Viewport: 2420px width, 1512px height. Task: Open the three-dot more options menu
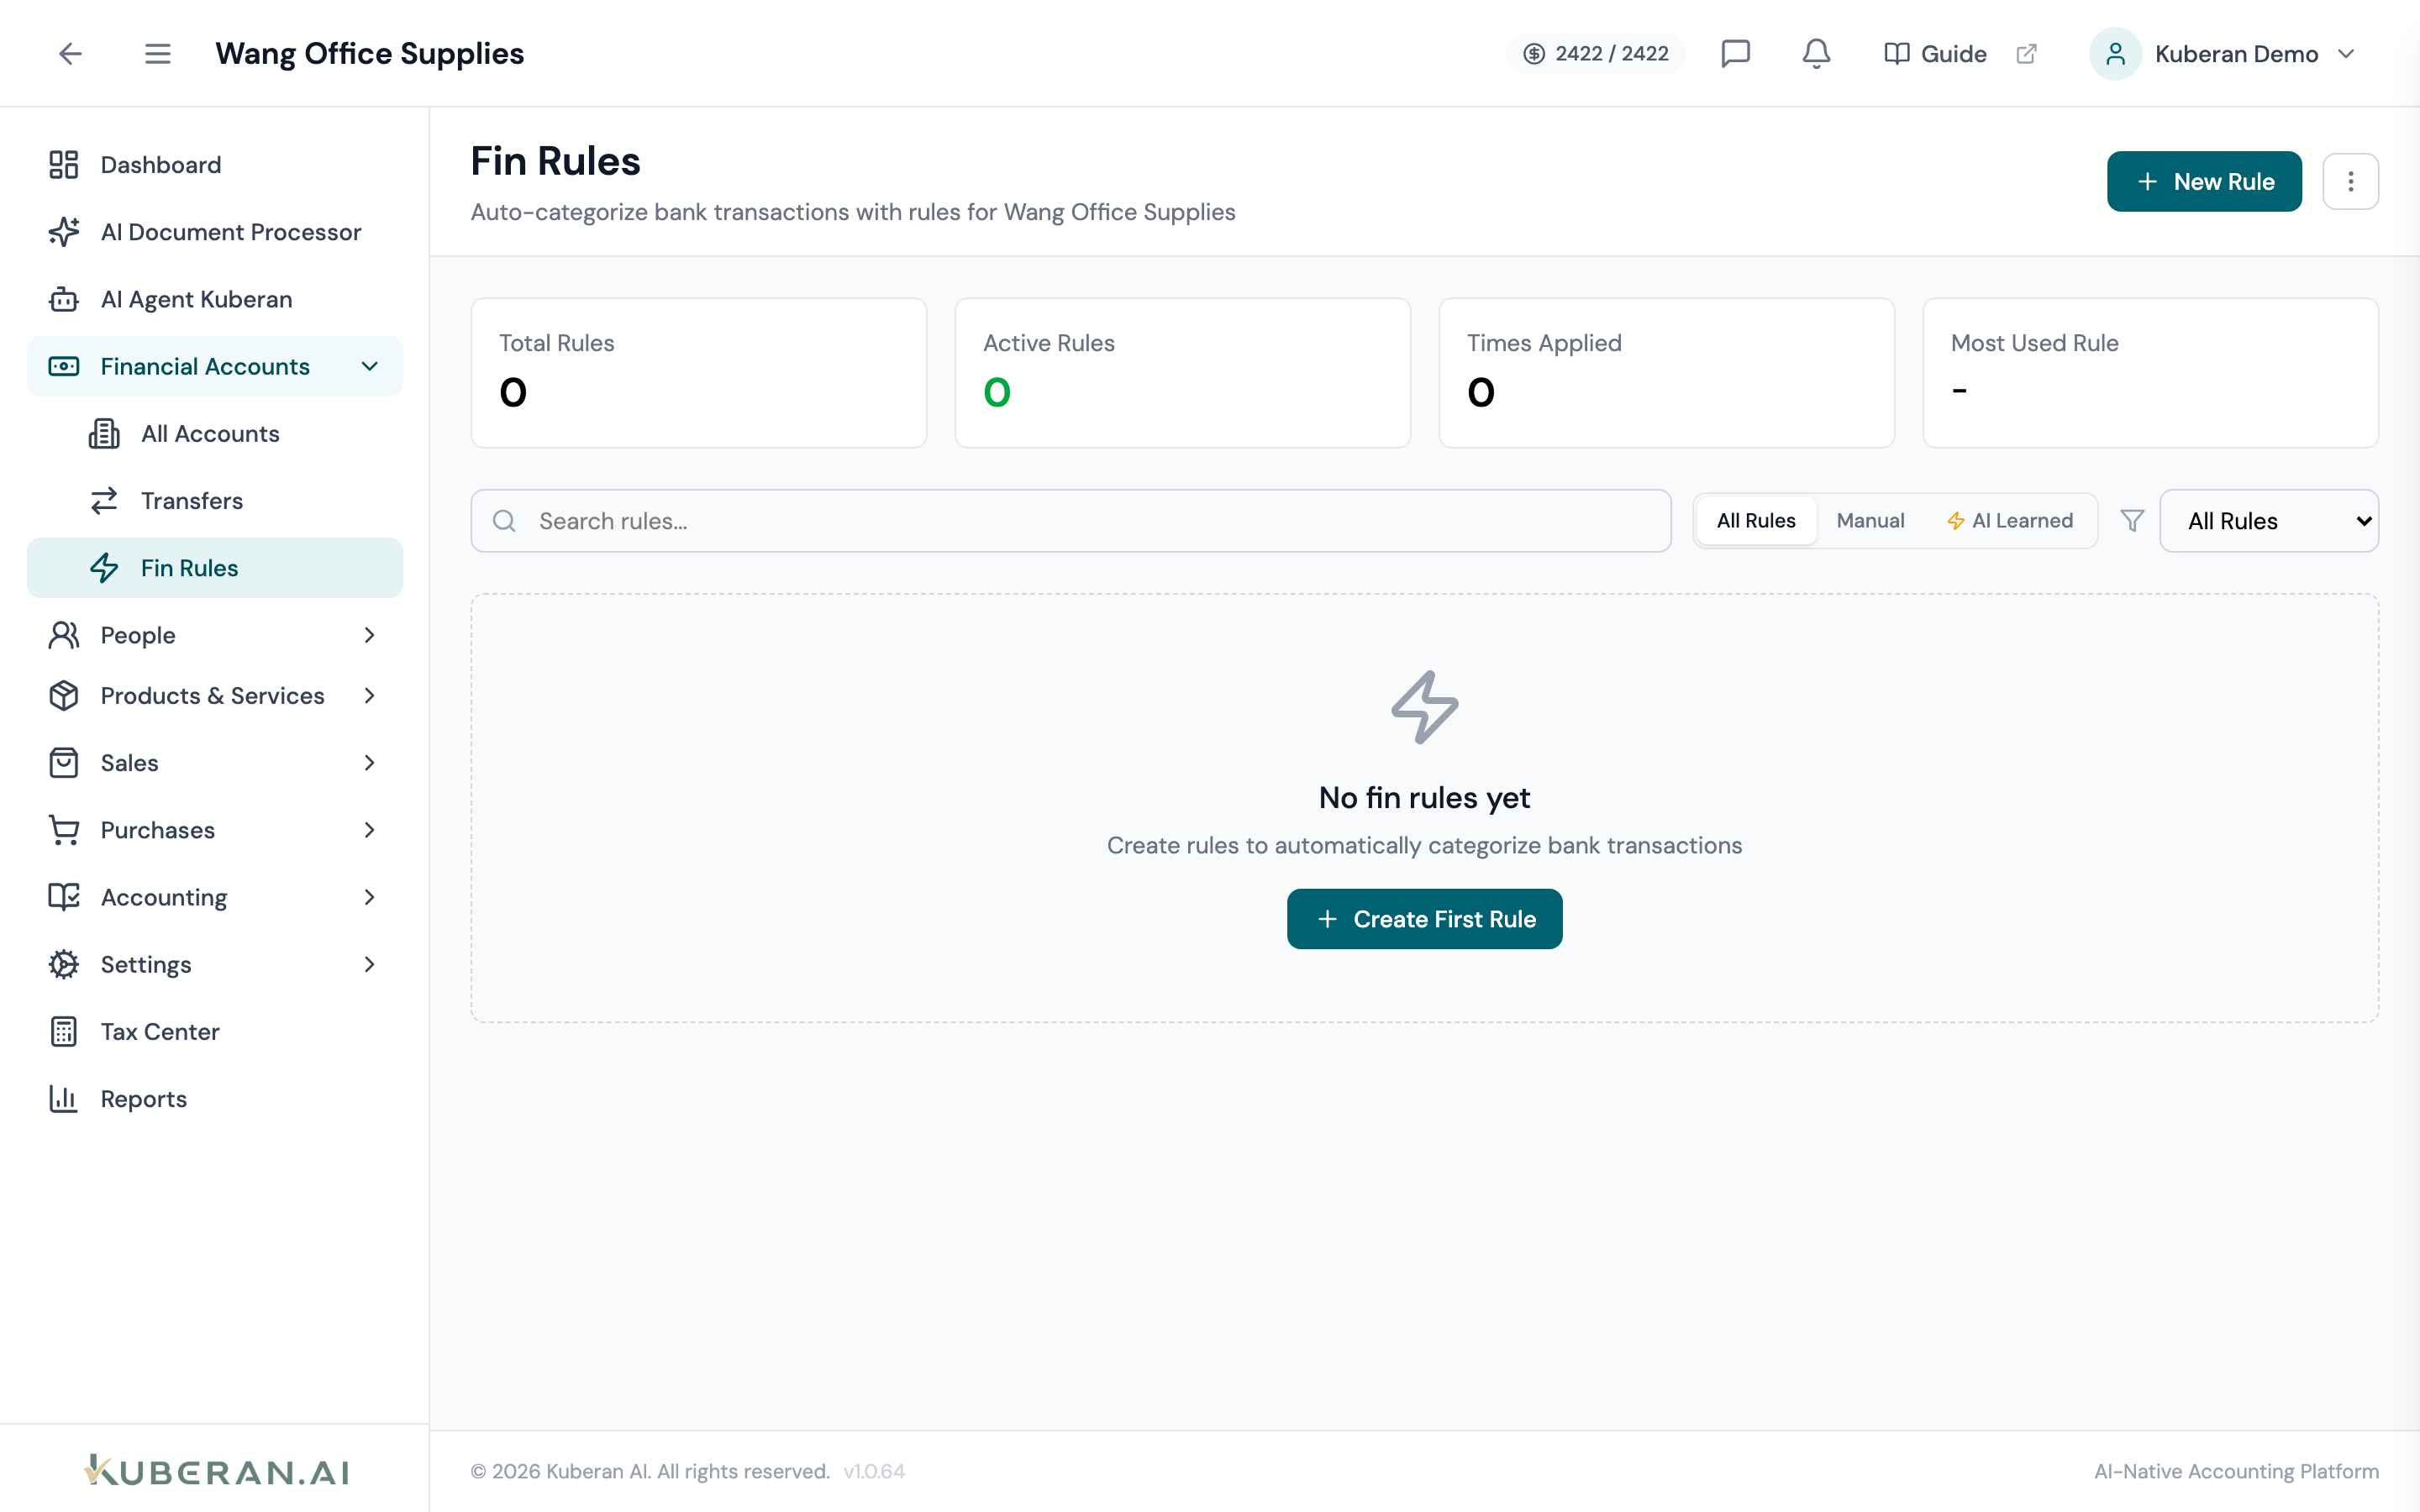click(2350, 181)
